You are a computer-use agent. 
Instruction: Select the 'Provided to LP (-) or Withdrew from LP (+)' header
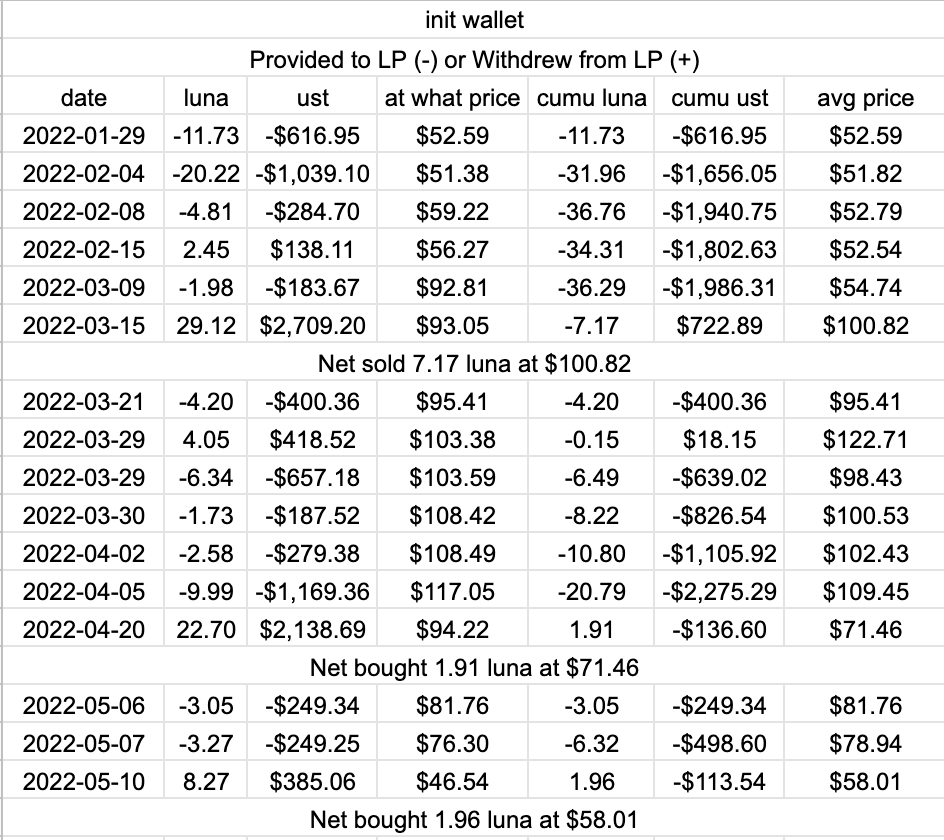[x=473, y=60]
